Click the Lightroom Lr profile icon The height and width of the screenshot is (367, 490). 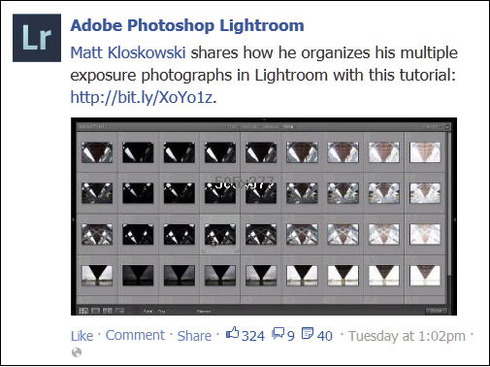[x=37, y=38]
